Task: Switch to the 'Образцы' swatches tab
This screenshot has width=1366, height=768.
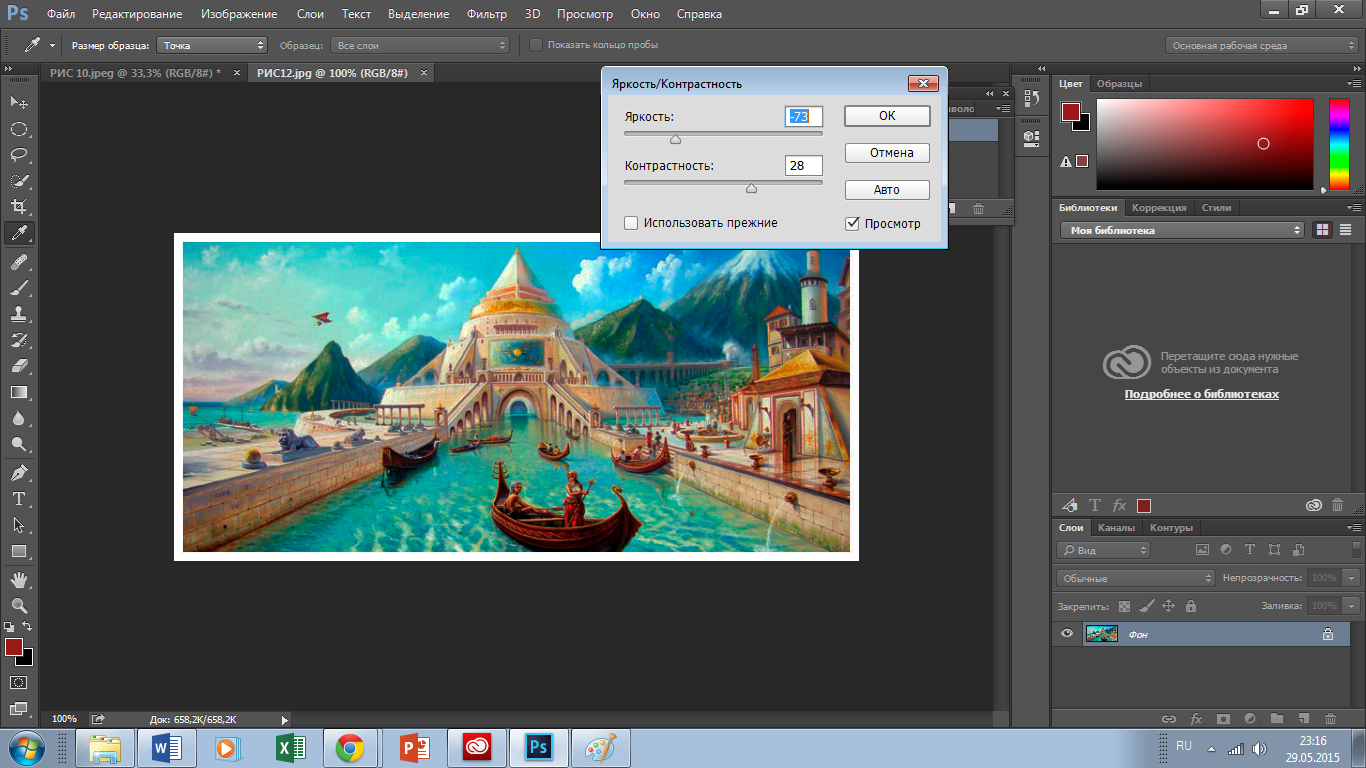Action: 1119,84
